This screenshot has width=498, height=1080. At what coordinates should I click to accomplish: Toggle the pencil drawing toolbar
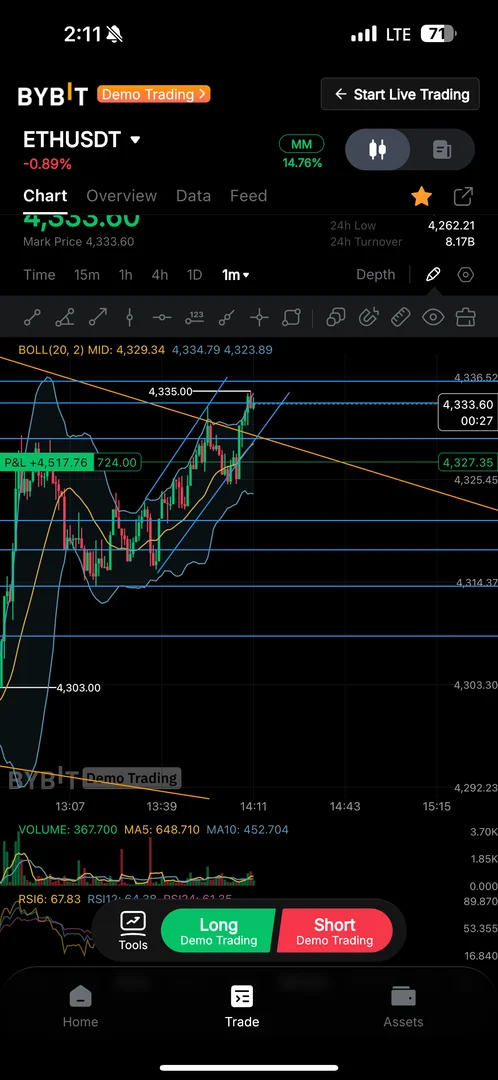pos(433,275)
